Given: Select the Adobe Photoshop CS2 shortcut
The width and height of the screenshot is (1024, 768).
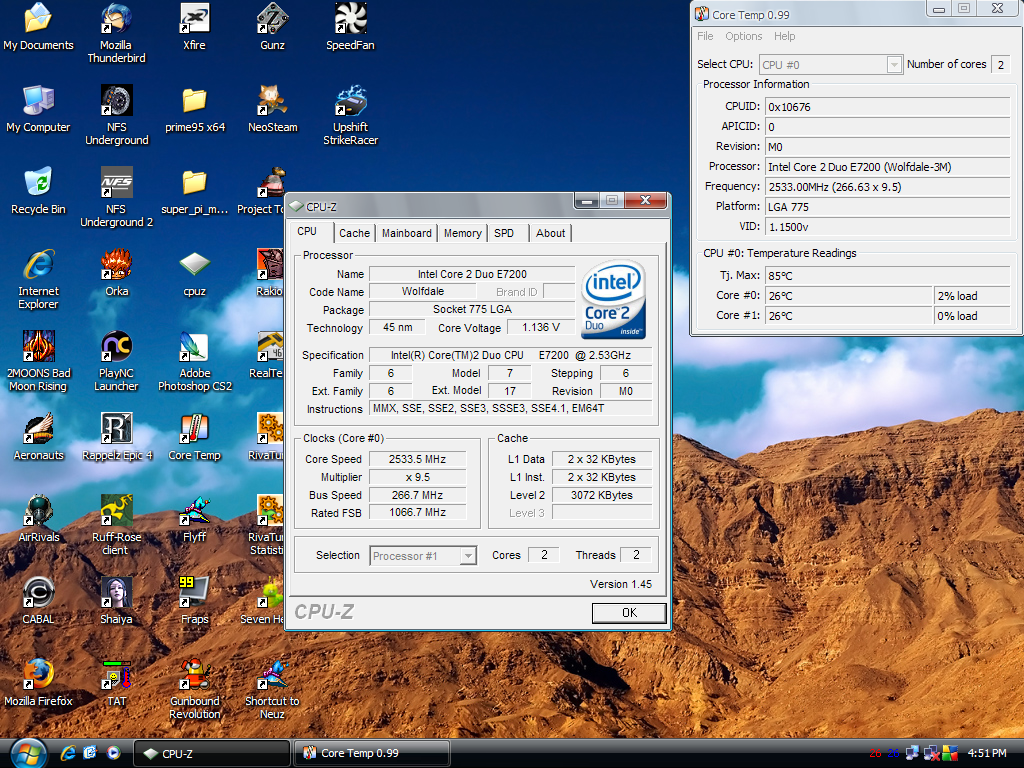Looking at the screenshot, I should [195, 362].
